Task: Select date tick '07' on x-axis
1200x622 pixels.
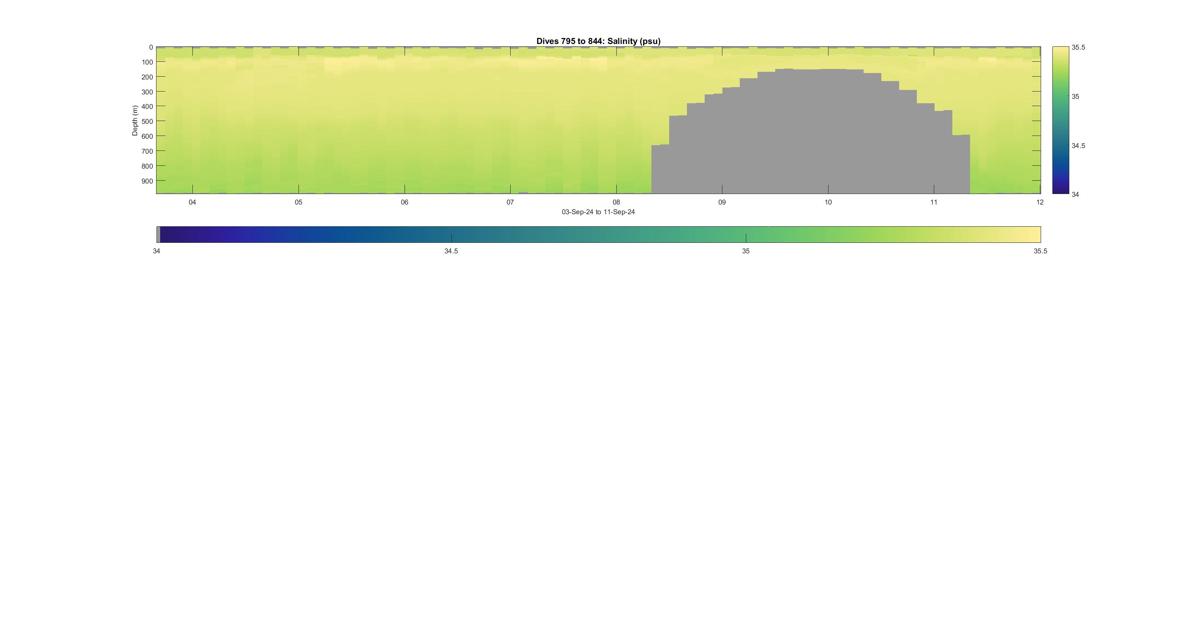Action: (510, 202)
